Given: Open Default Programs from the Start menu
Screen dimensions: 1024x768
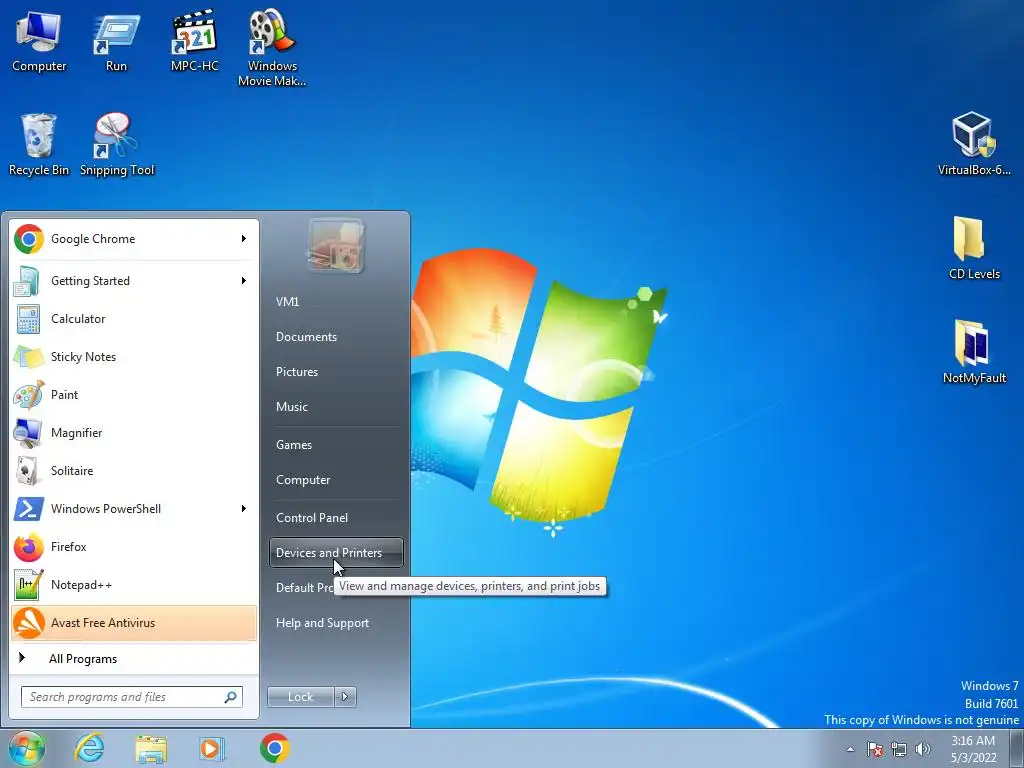Looking at the screenshot, I should (304, 588).
